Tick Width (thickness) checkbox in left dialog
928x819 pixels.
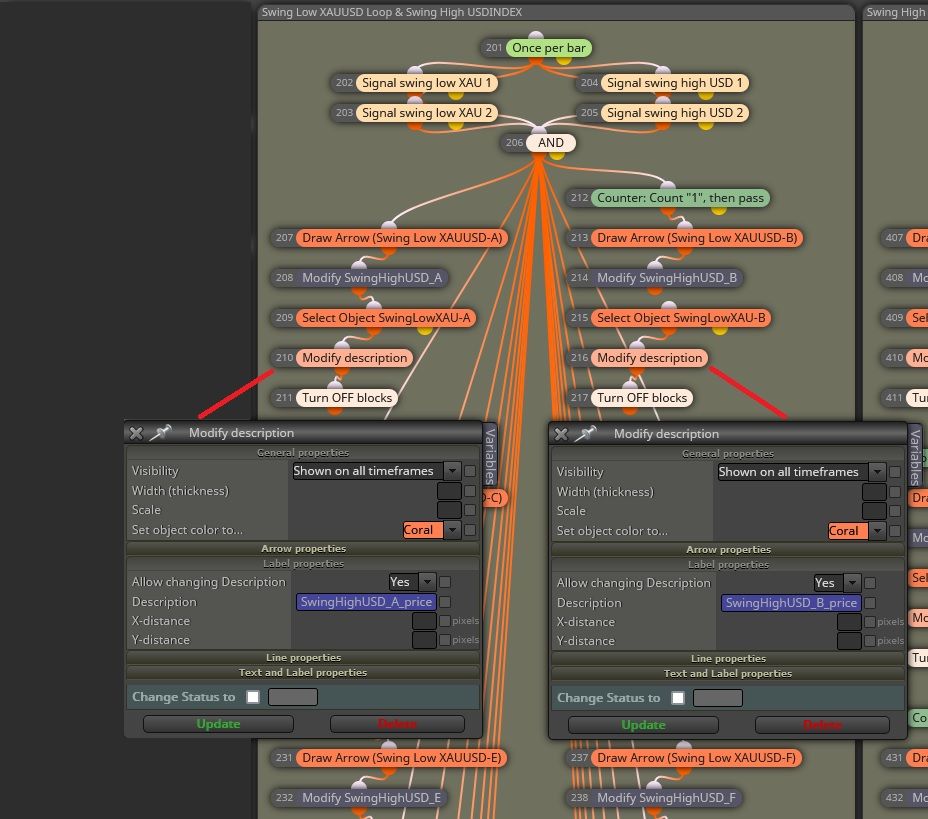(470, 491)
